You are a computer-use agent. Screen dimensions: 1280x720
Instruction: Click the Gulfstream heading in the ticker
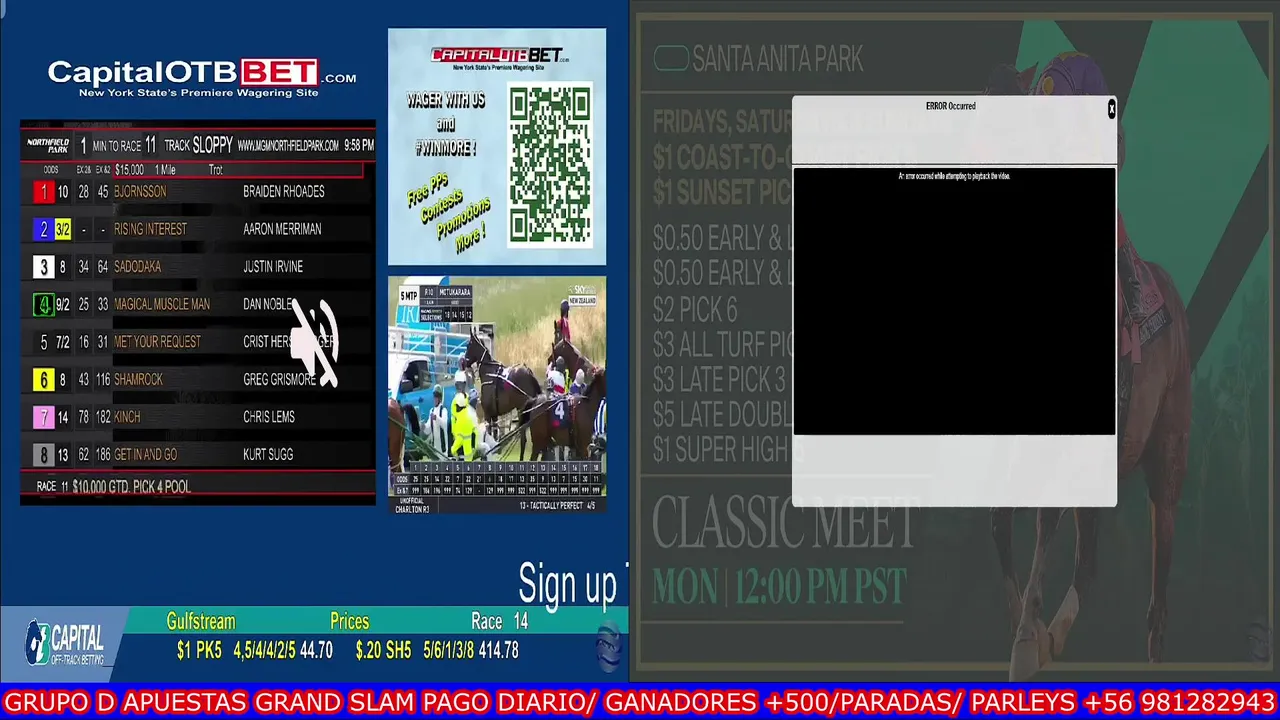coord(201,621)
